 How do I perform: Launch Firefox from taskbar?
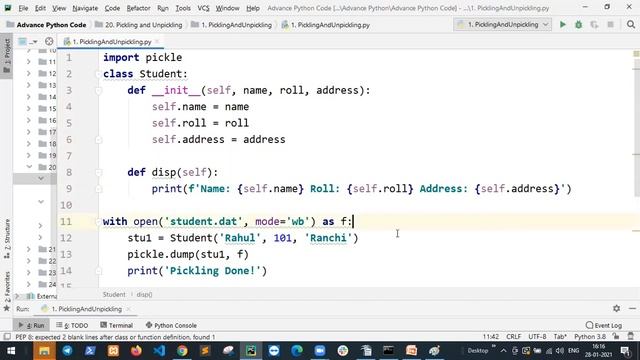click(x=136, y=351)
